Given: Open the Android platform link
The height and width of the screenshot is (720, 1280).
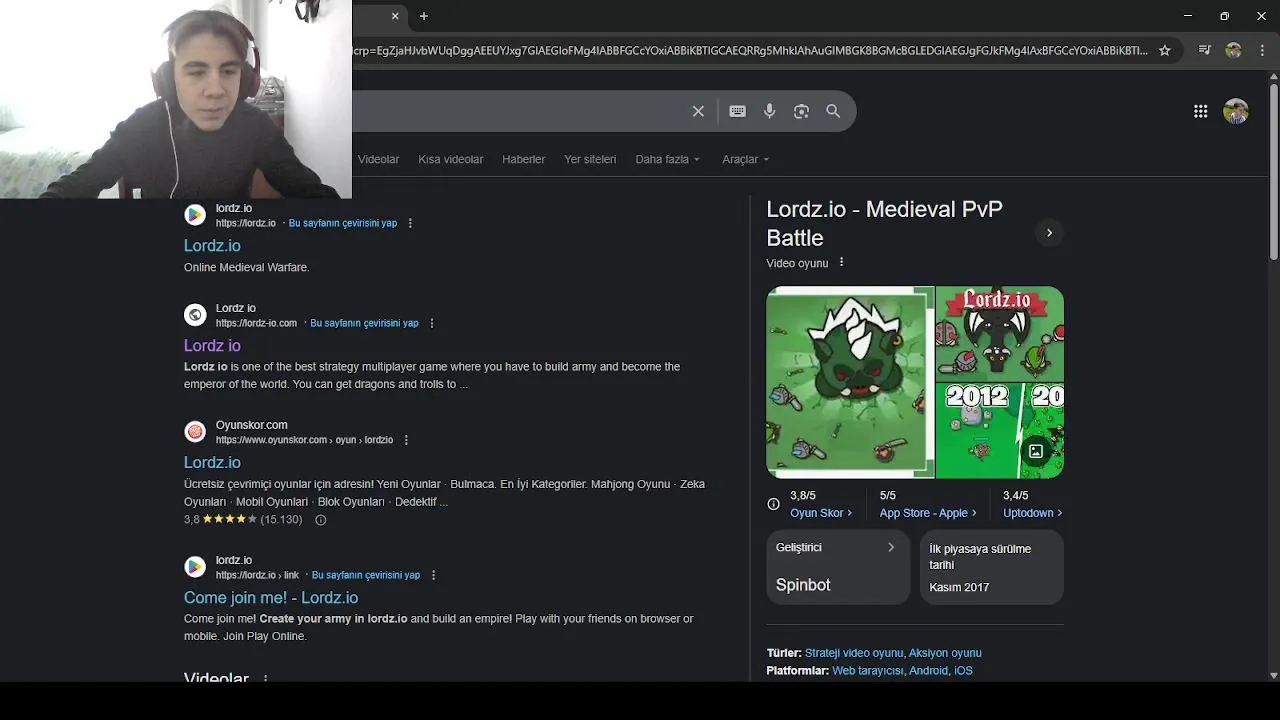Looking at the screenshot, I should (928, 671).
